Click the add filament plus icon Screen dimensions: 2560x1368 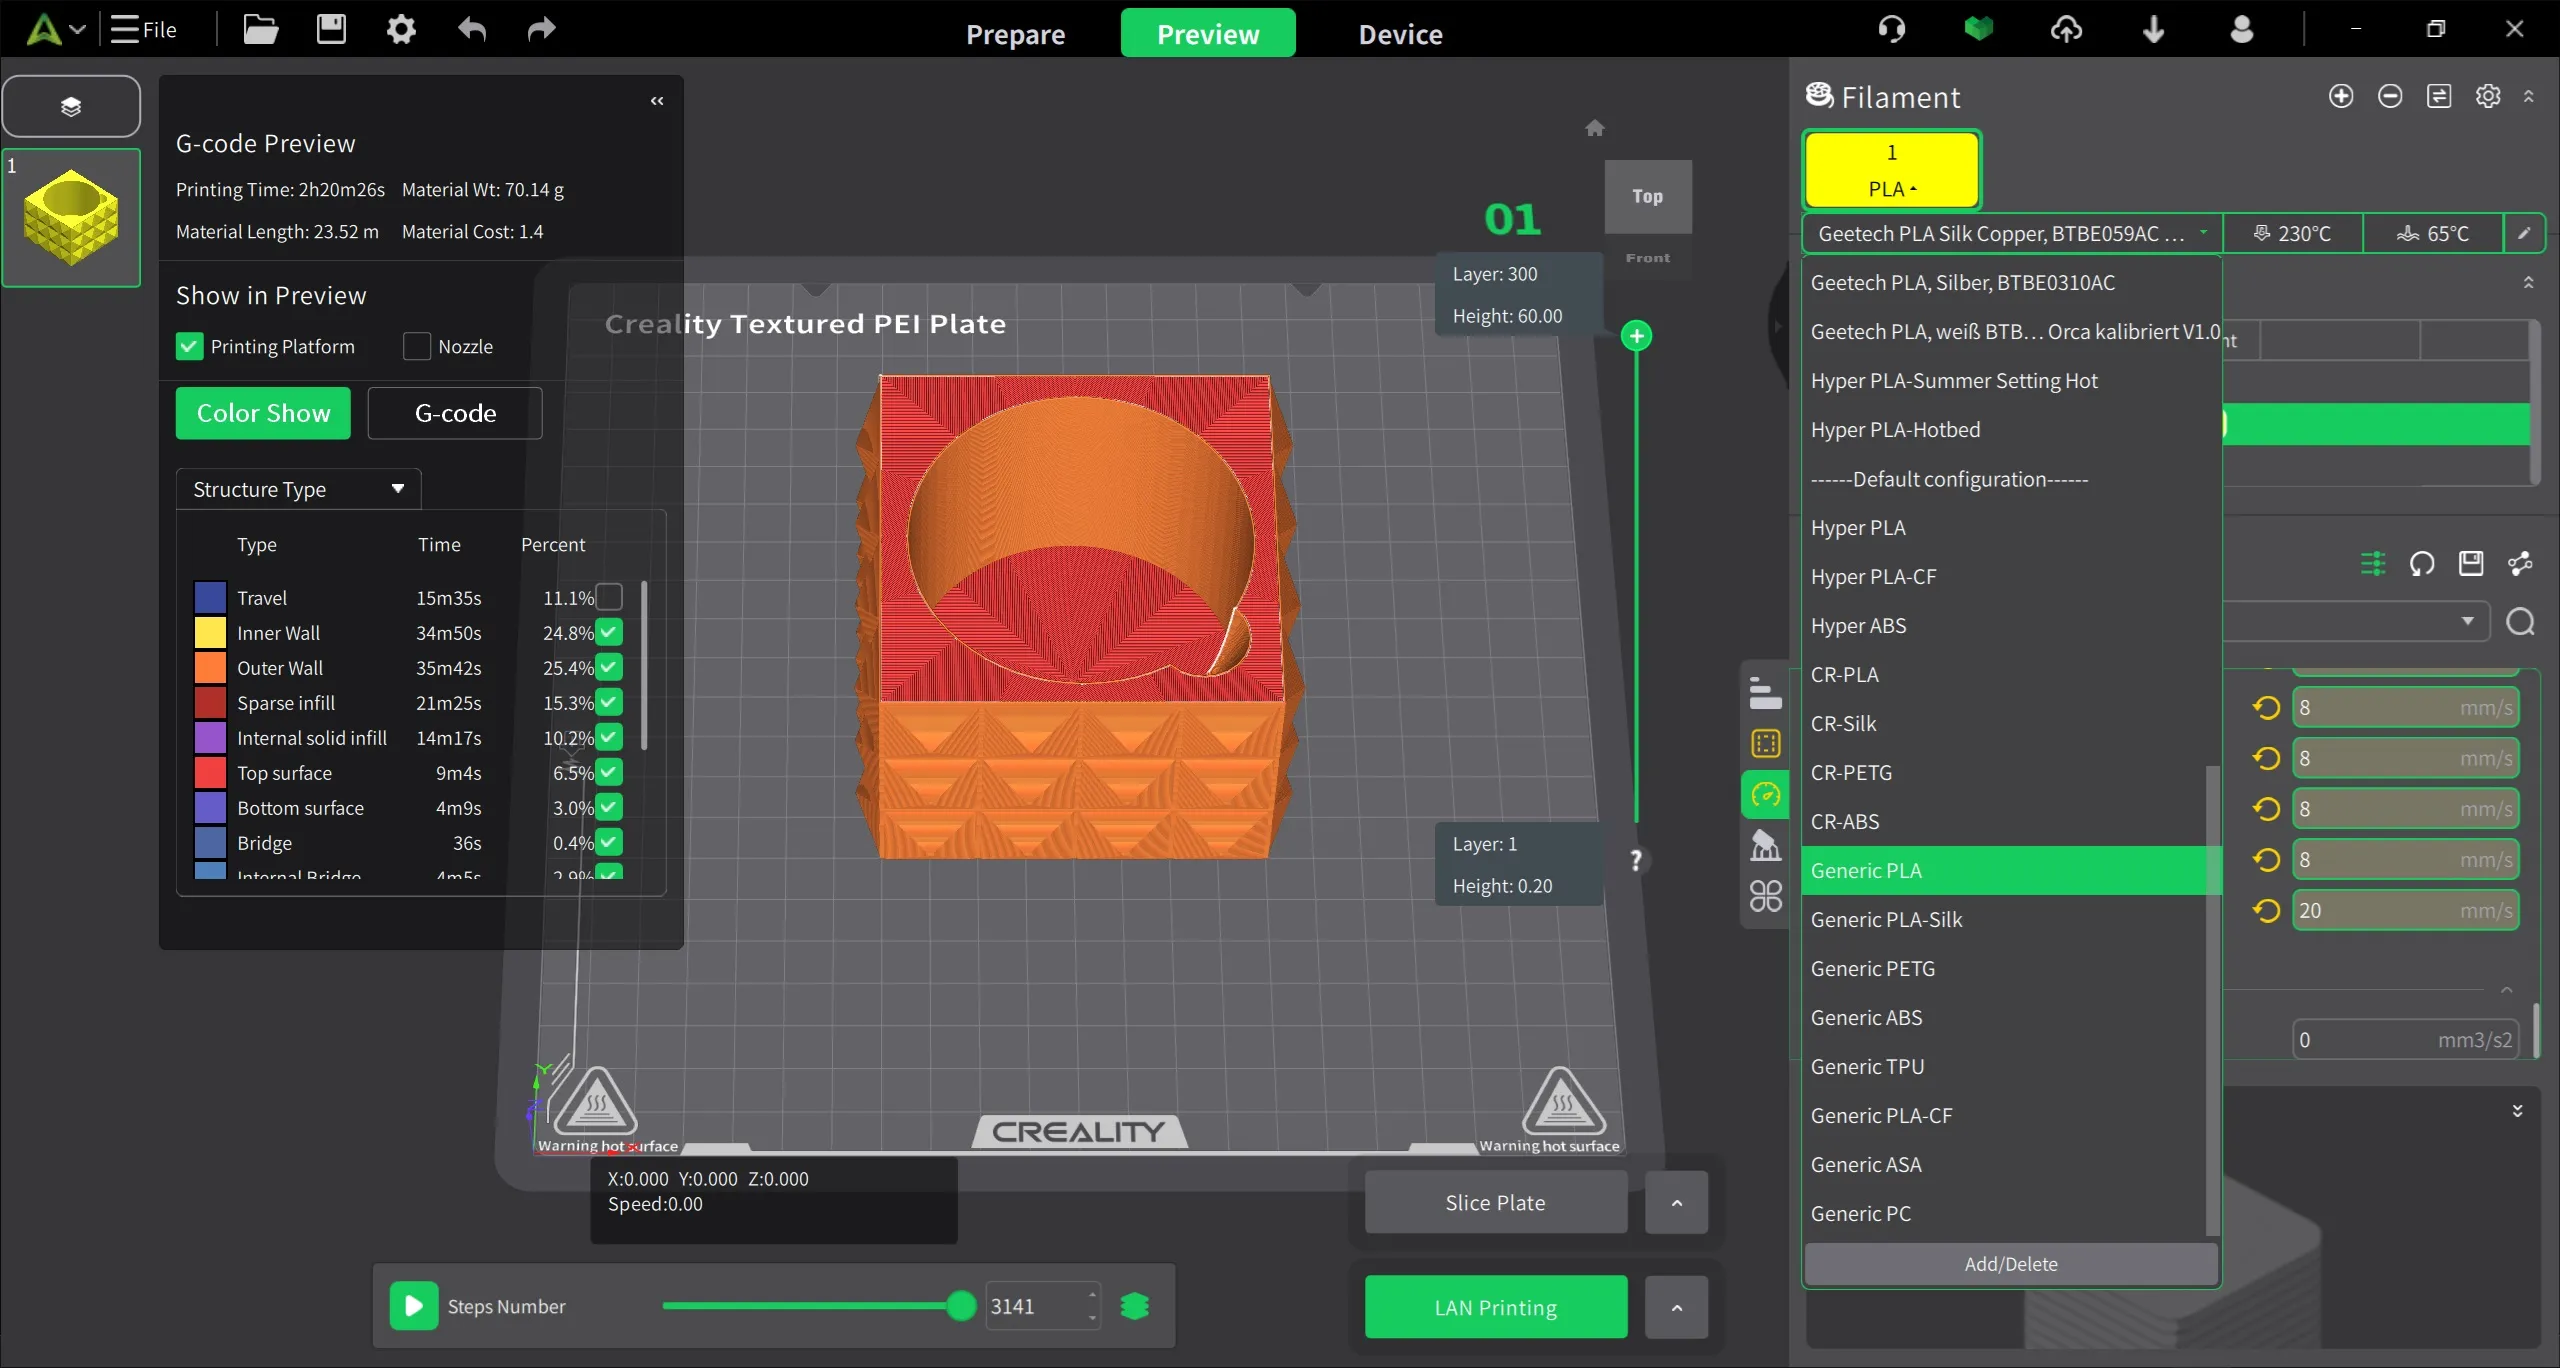click(2340, 96)
